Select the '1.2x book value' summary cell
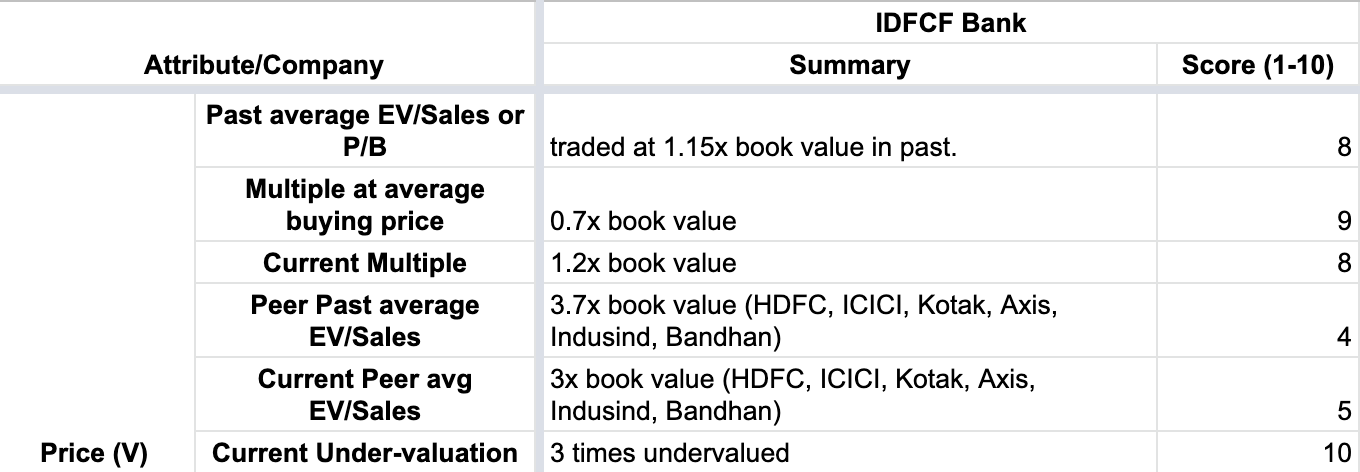The width and height of the screenshot is (1360, 472). click(848, 263)
